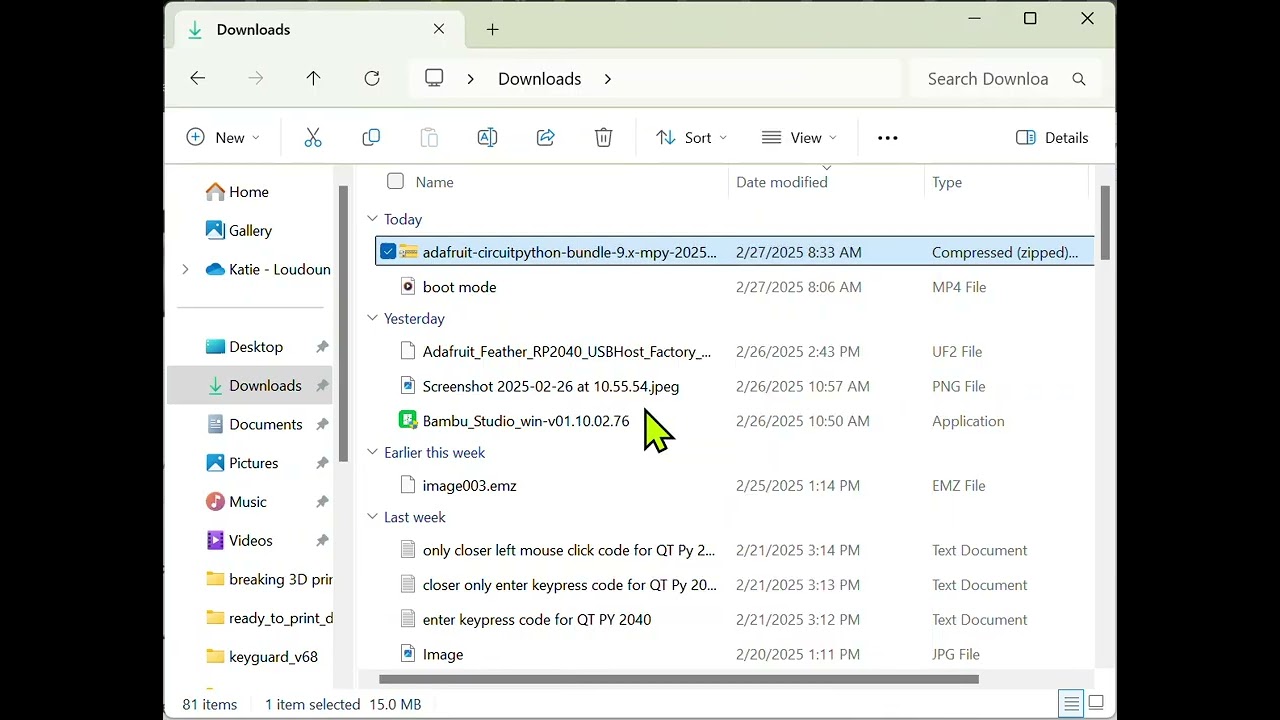Switch to large thumbnails view icon in status bar
Screen dimensions: 1280x720
pos(1096,704)
